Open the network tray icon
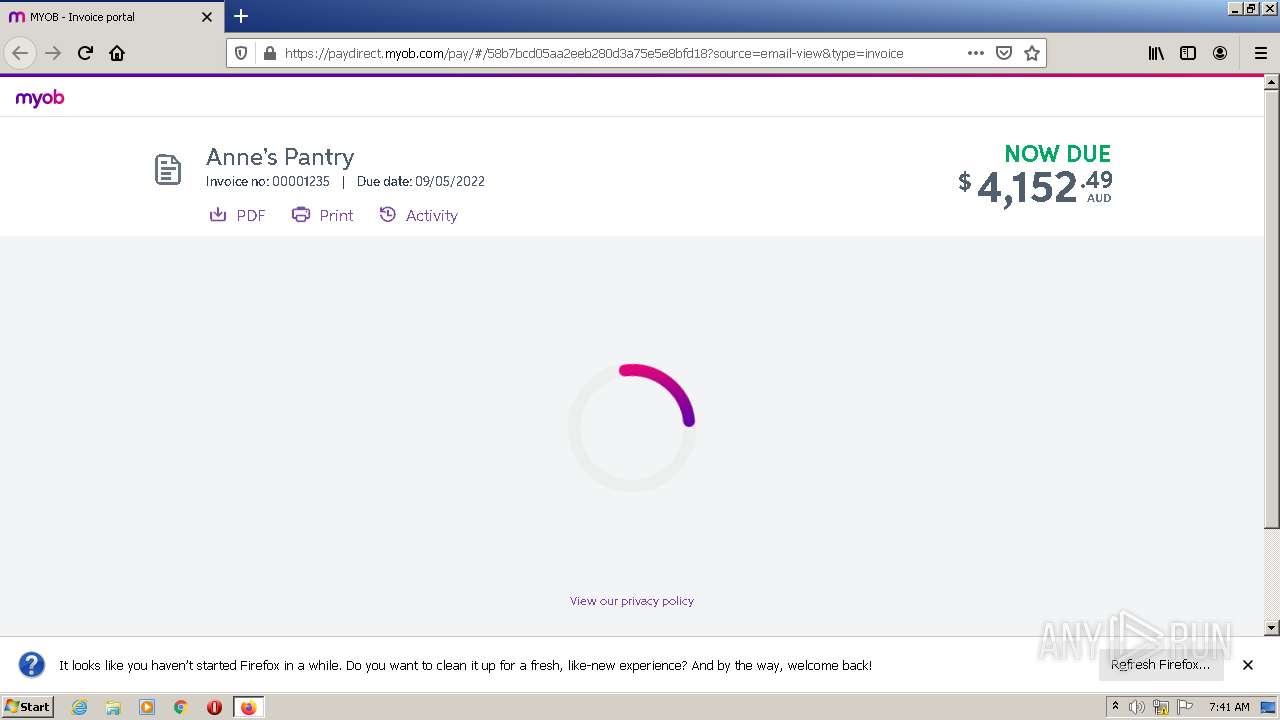 coord(1161,707)
